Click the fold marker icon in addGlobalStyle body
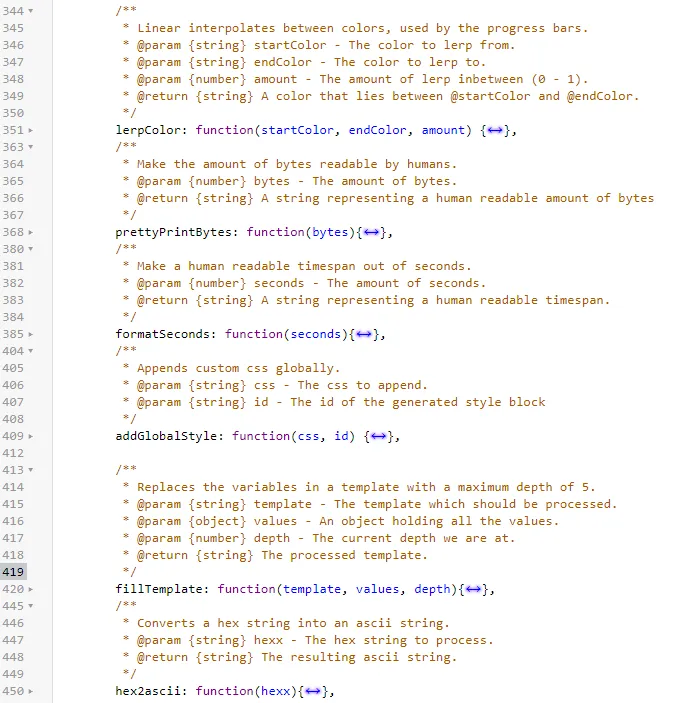This screenshot has width=675, height=703. [379, 436]
